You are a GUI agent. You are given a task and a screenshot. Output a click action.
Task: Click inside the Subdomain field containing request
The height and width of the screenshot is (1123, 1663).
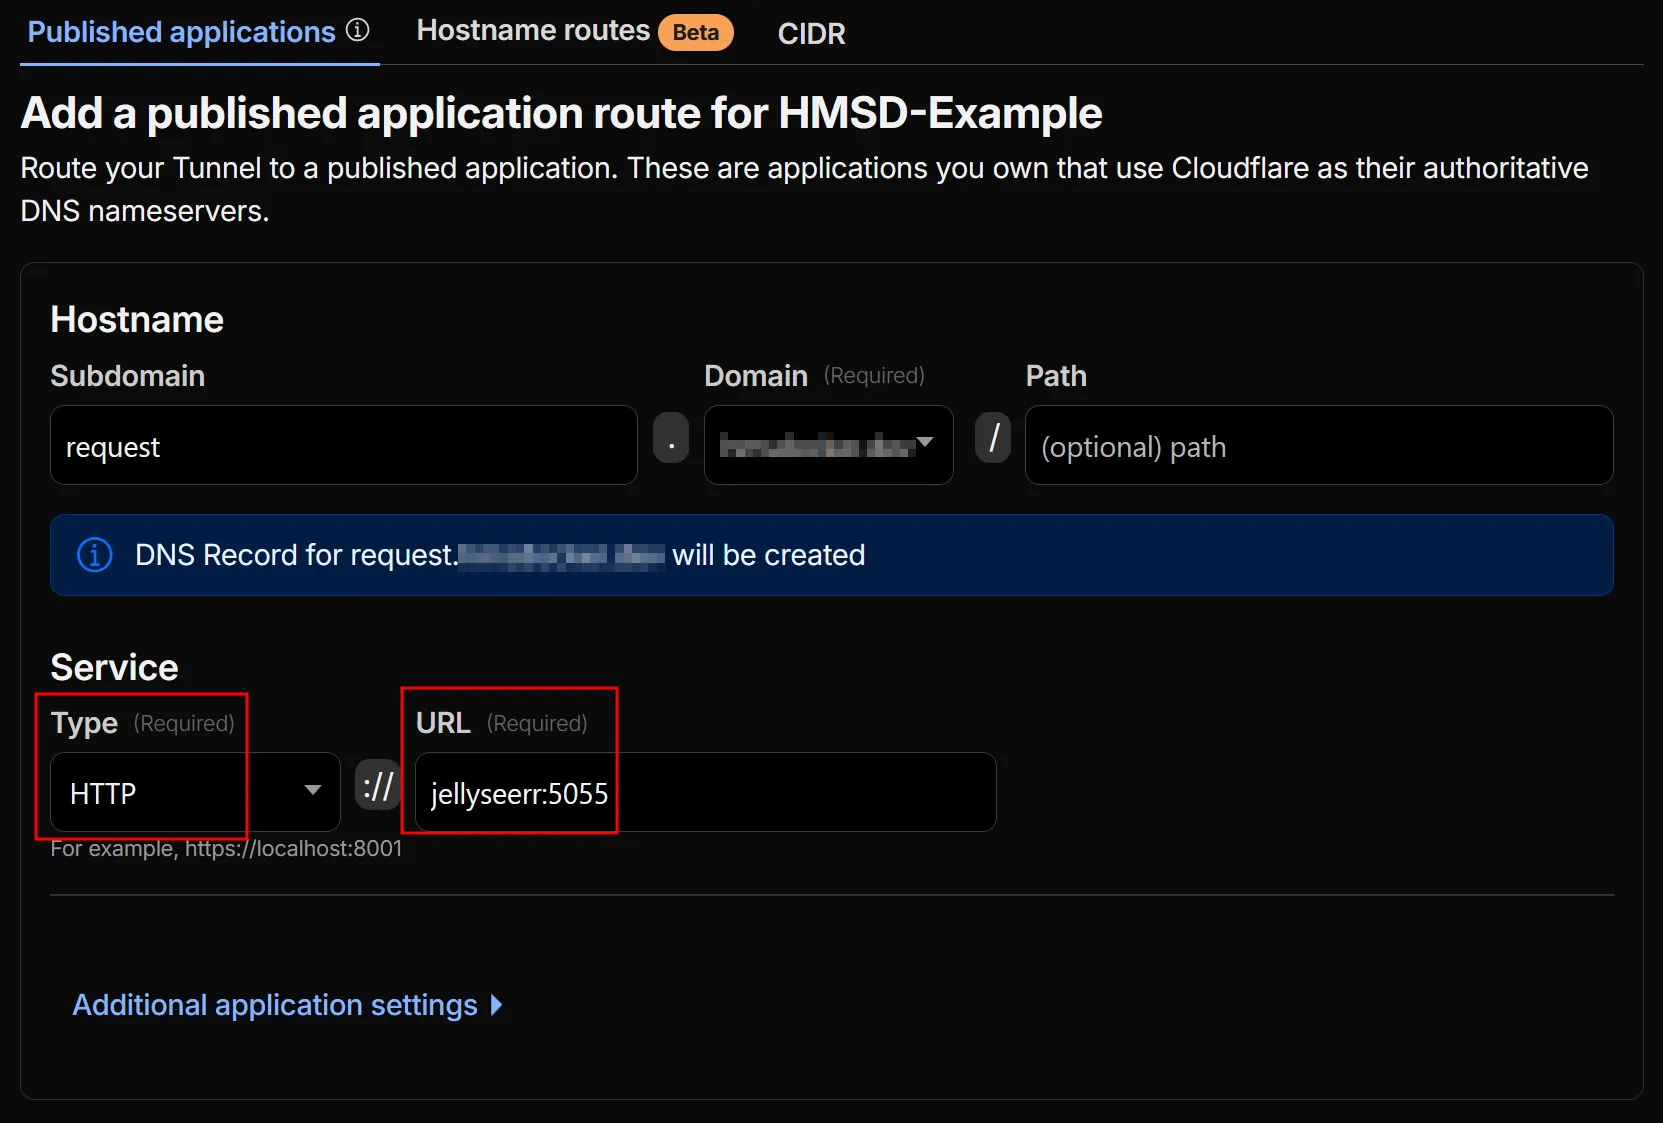pyautogui.click(x=343, y=446)
